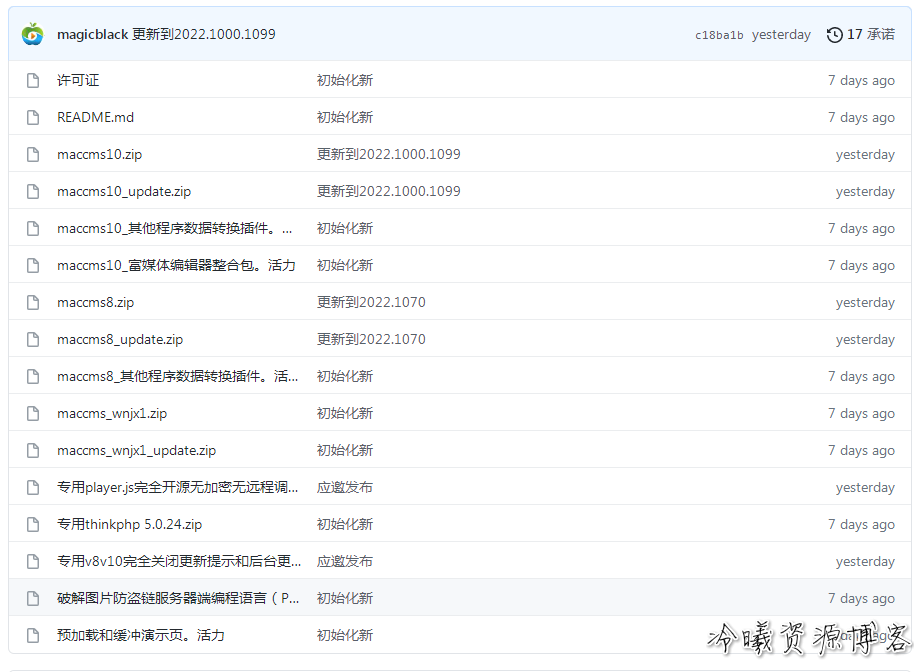
Task: Open the 破解图片防盗链服务器端编程语言 file
Action: pos(178,599)
